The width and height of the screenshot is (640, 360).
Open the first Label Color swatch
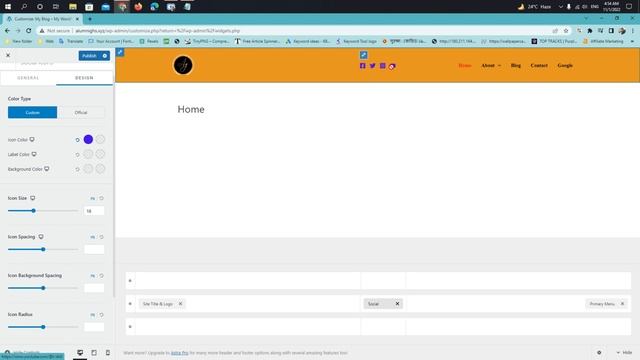click(88, 154)
